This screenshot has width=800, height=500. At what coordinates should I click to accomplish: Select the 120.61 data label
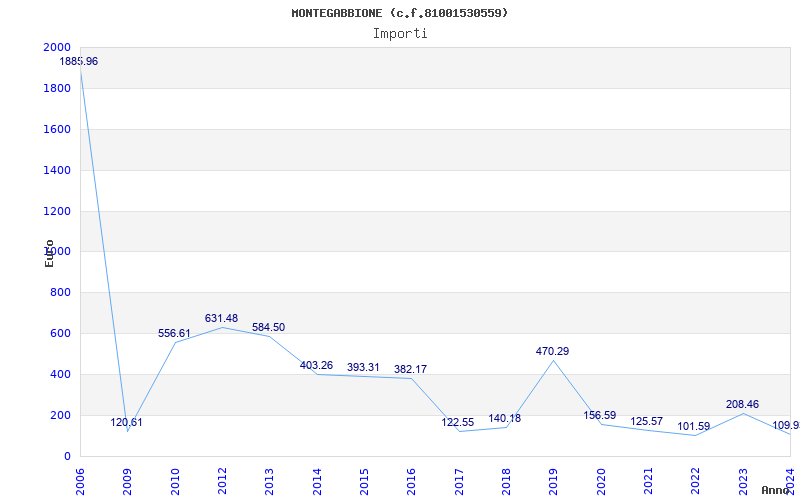click(x=127, y=422)
